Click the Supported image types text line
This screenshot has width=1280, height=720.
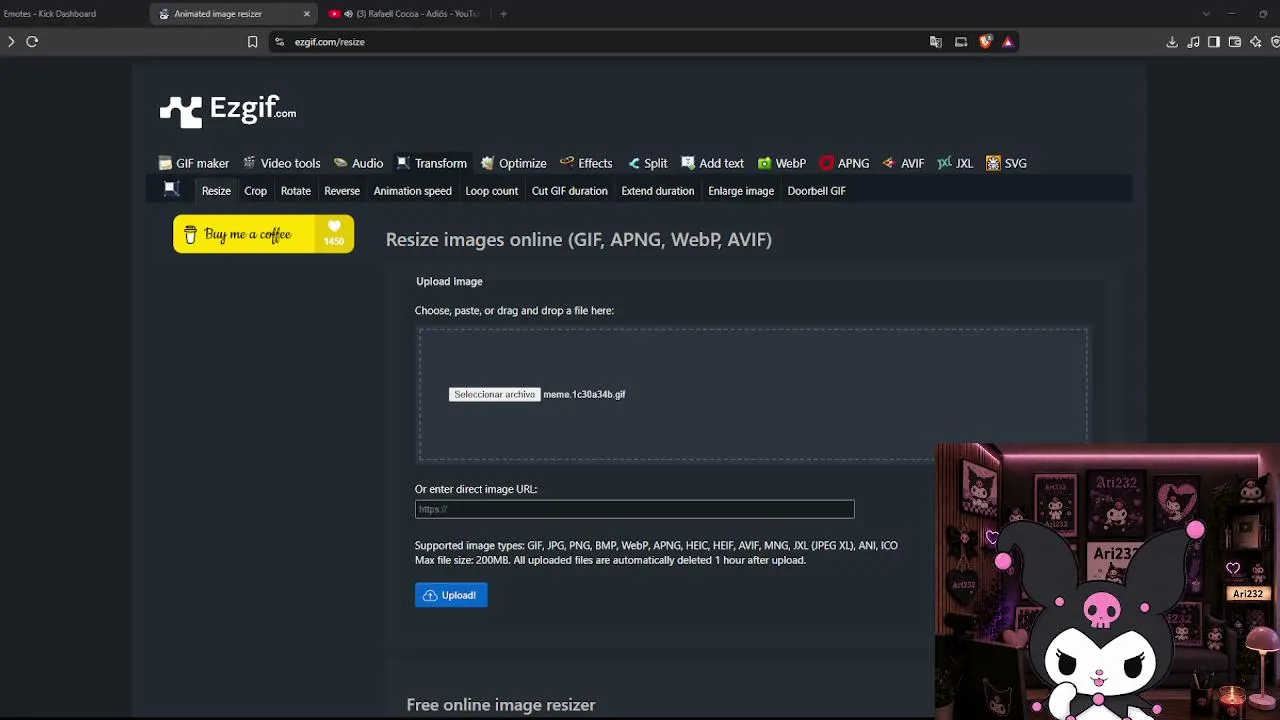coord(656,546)
